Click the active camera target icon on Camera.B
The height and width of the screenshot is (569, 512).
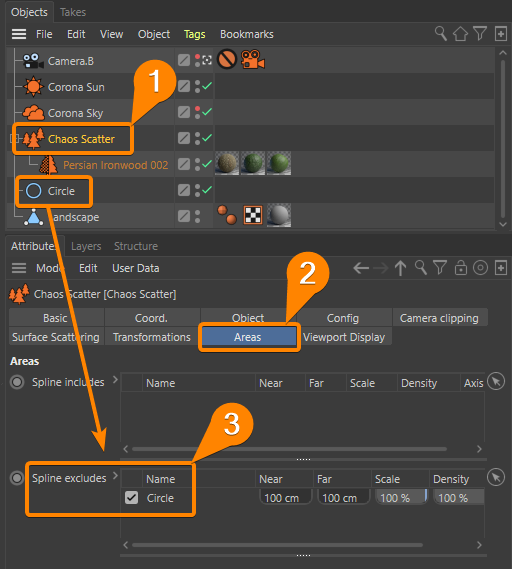pos(207,60)
